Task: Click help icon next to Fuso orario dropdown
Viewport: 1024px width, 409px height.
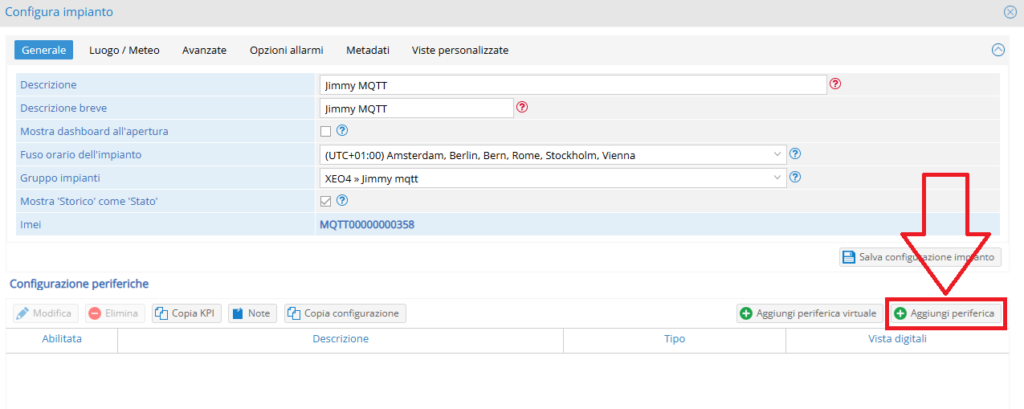Action: 796,154
